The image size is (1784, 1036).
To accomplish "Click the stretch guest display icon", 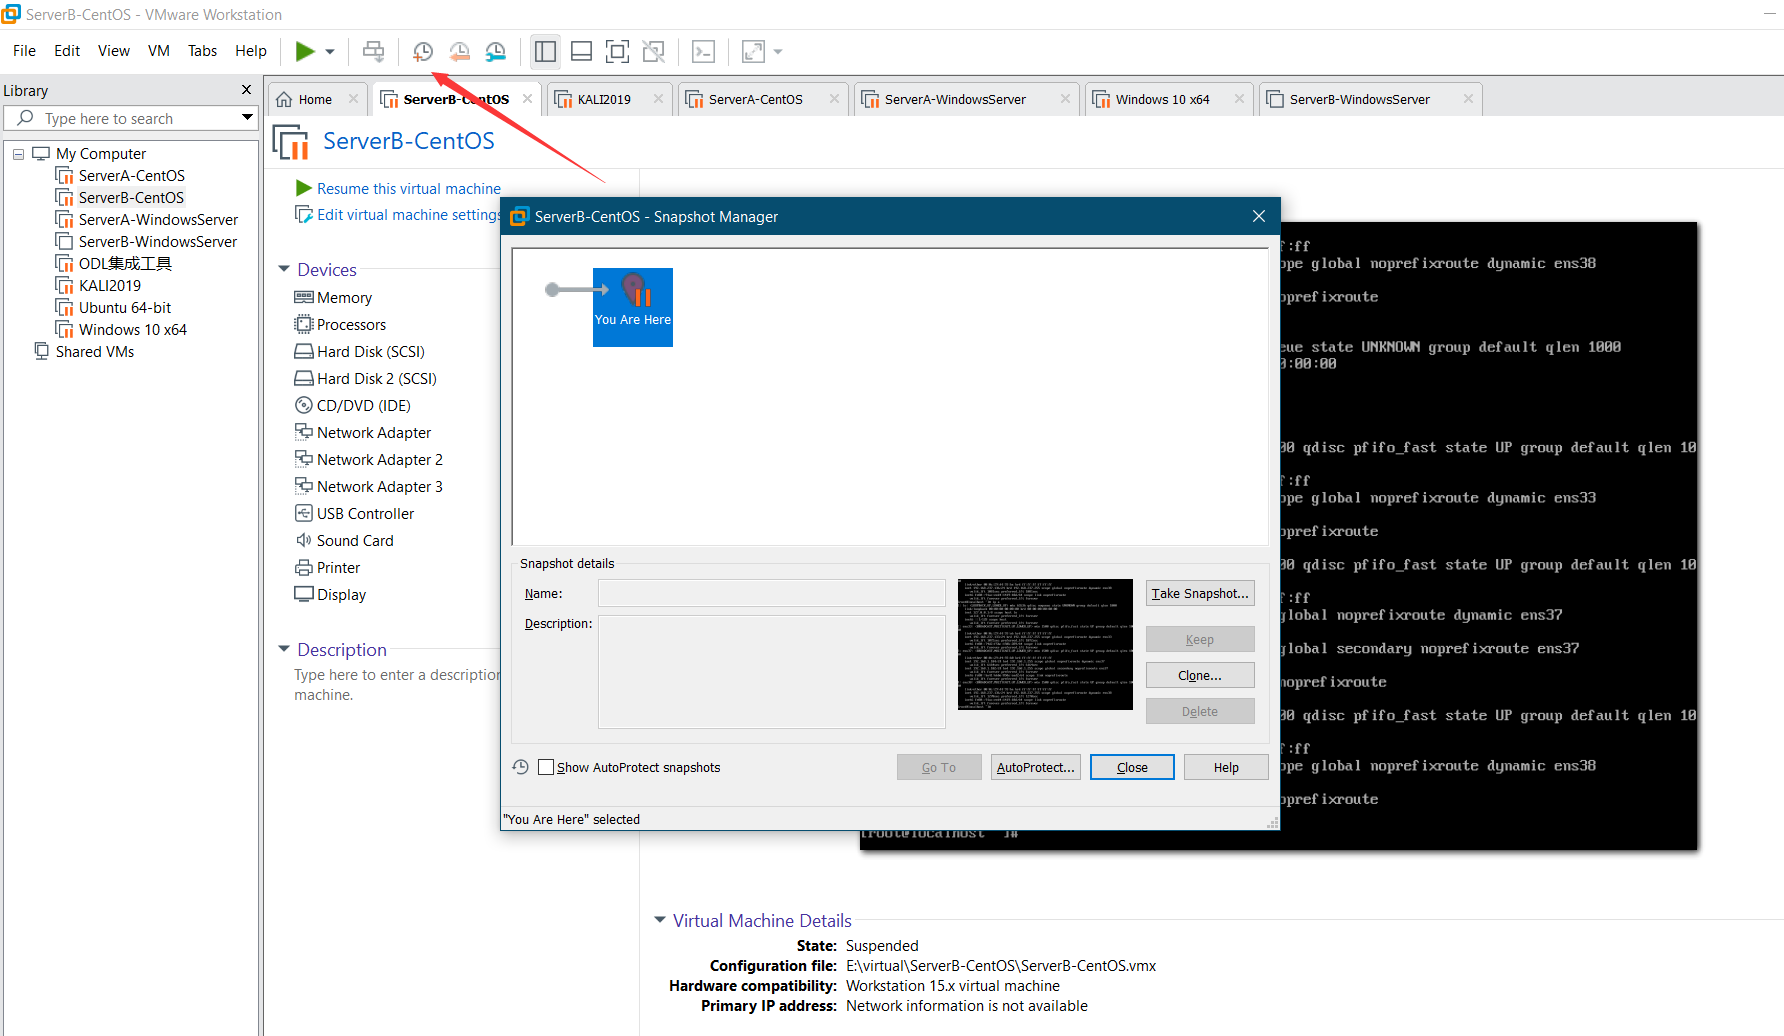I will pyautogui.click(x=753, y=51).
